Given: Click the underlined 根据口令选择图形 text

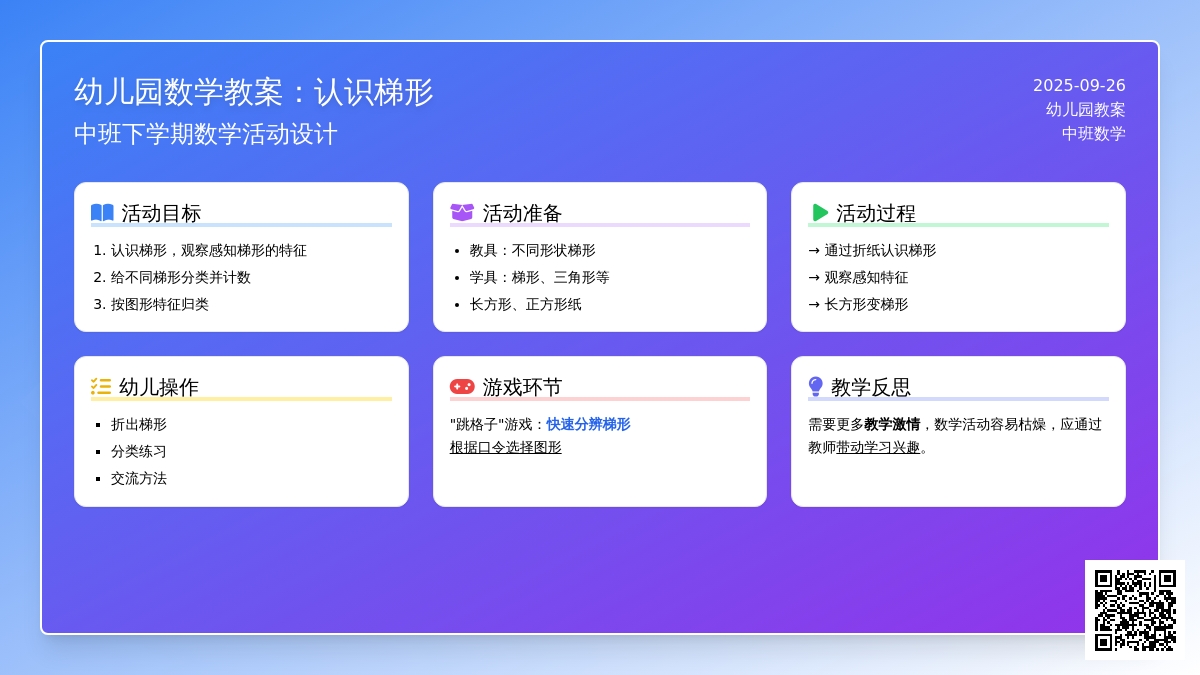Looking at the screenshot, I should [x=505, y=447].
